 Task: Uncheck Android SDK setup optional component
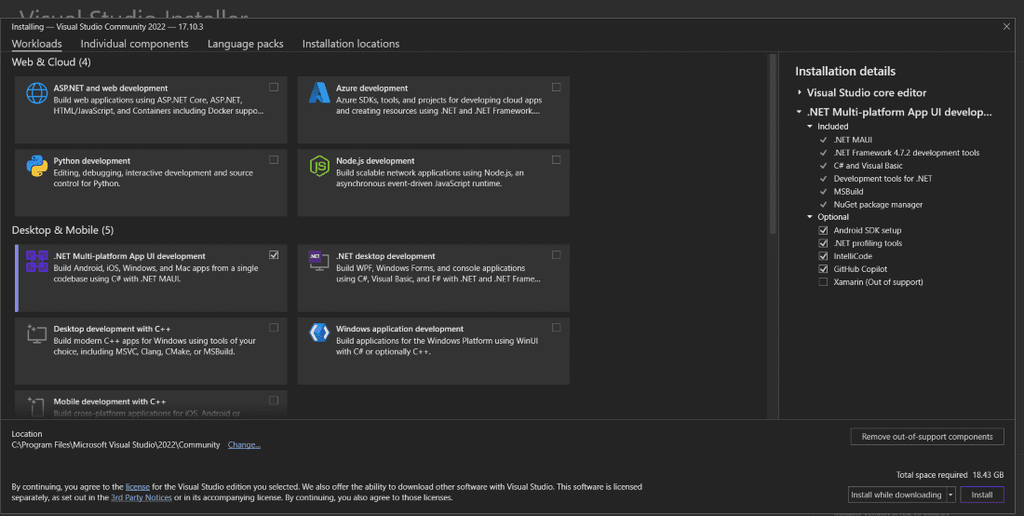click(823, 230)
